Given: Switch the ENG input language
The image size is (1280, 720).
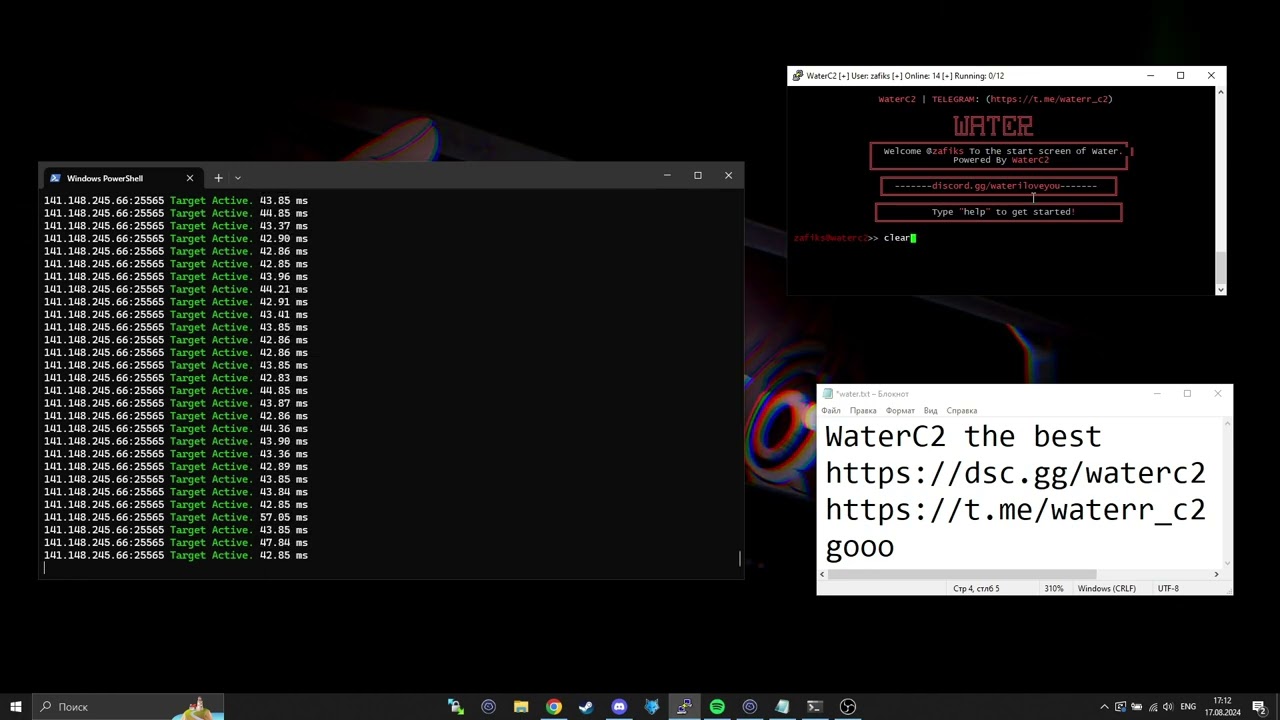Looking at the screenshot, I should [1188, 706].
